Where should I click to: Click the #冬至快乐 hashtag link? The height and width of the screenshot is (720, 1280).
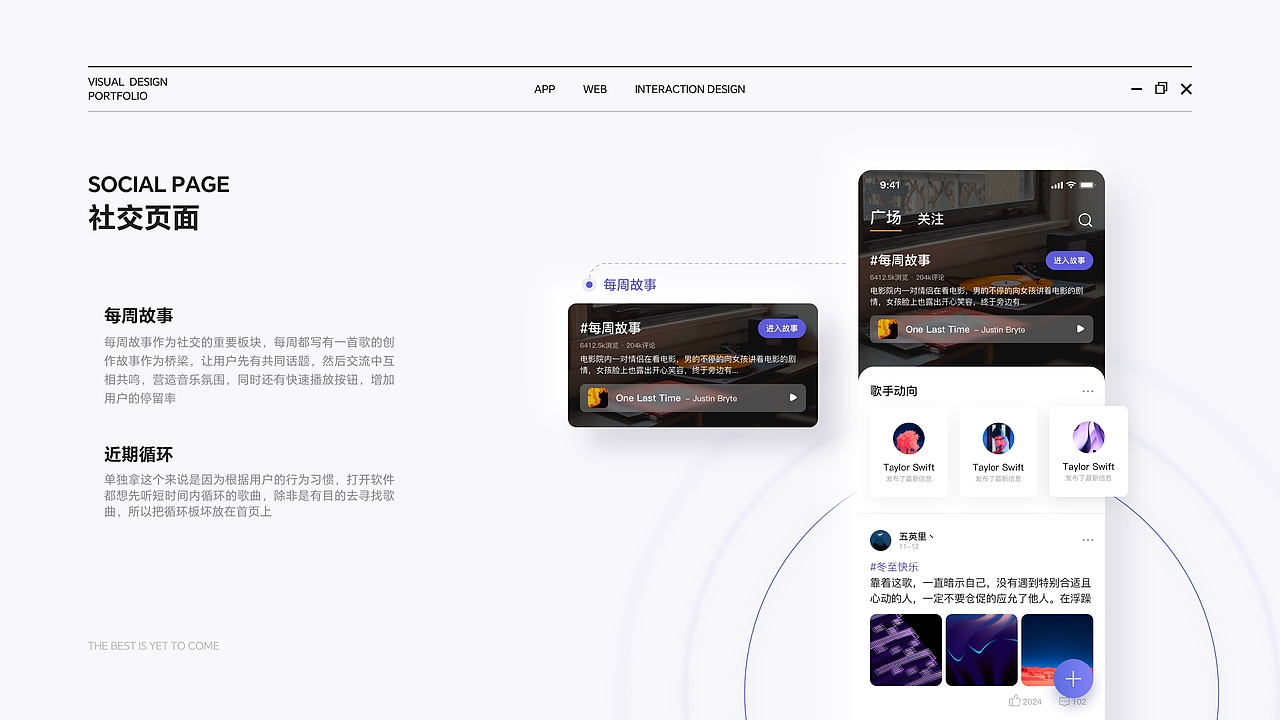pos(894,567)
